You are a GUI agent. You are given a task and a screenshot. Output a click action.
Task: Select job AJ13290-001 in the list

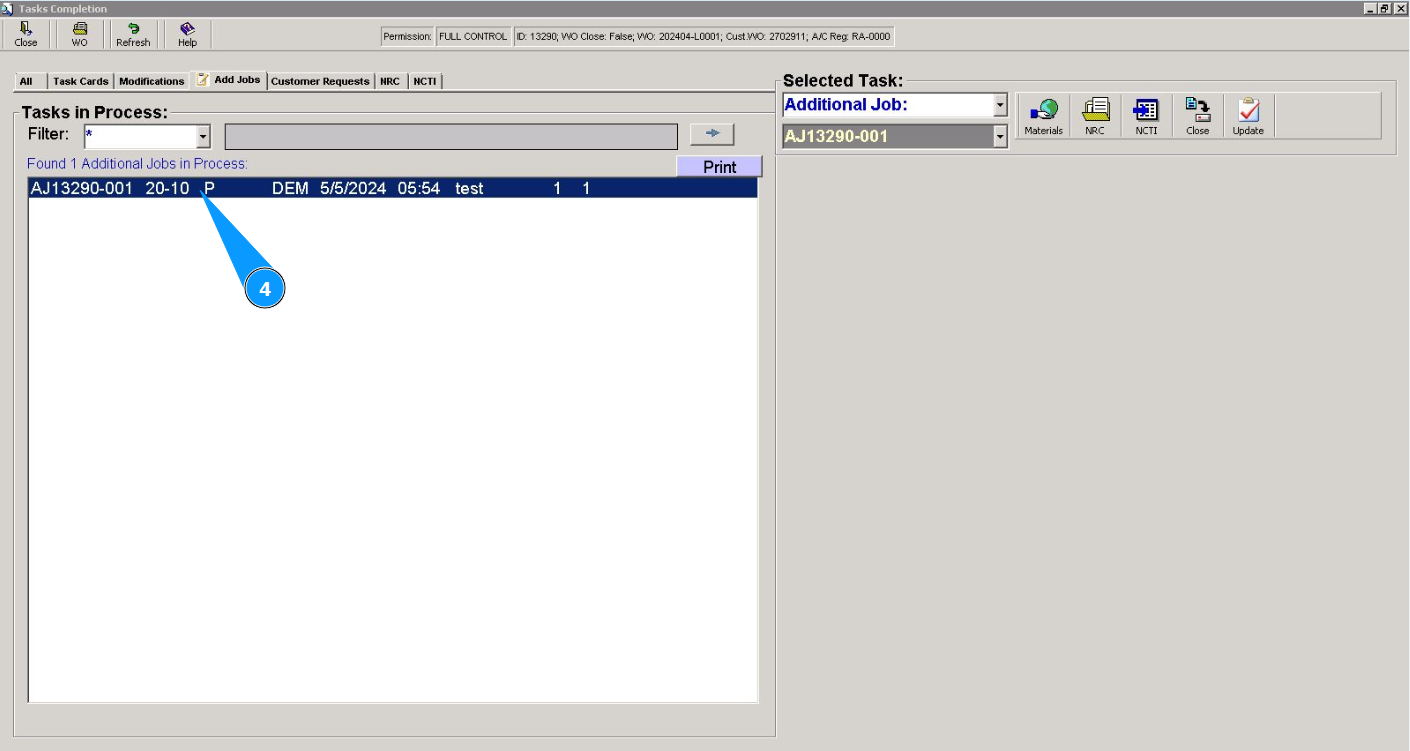(x=393, y=188)
